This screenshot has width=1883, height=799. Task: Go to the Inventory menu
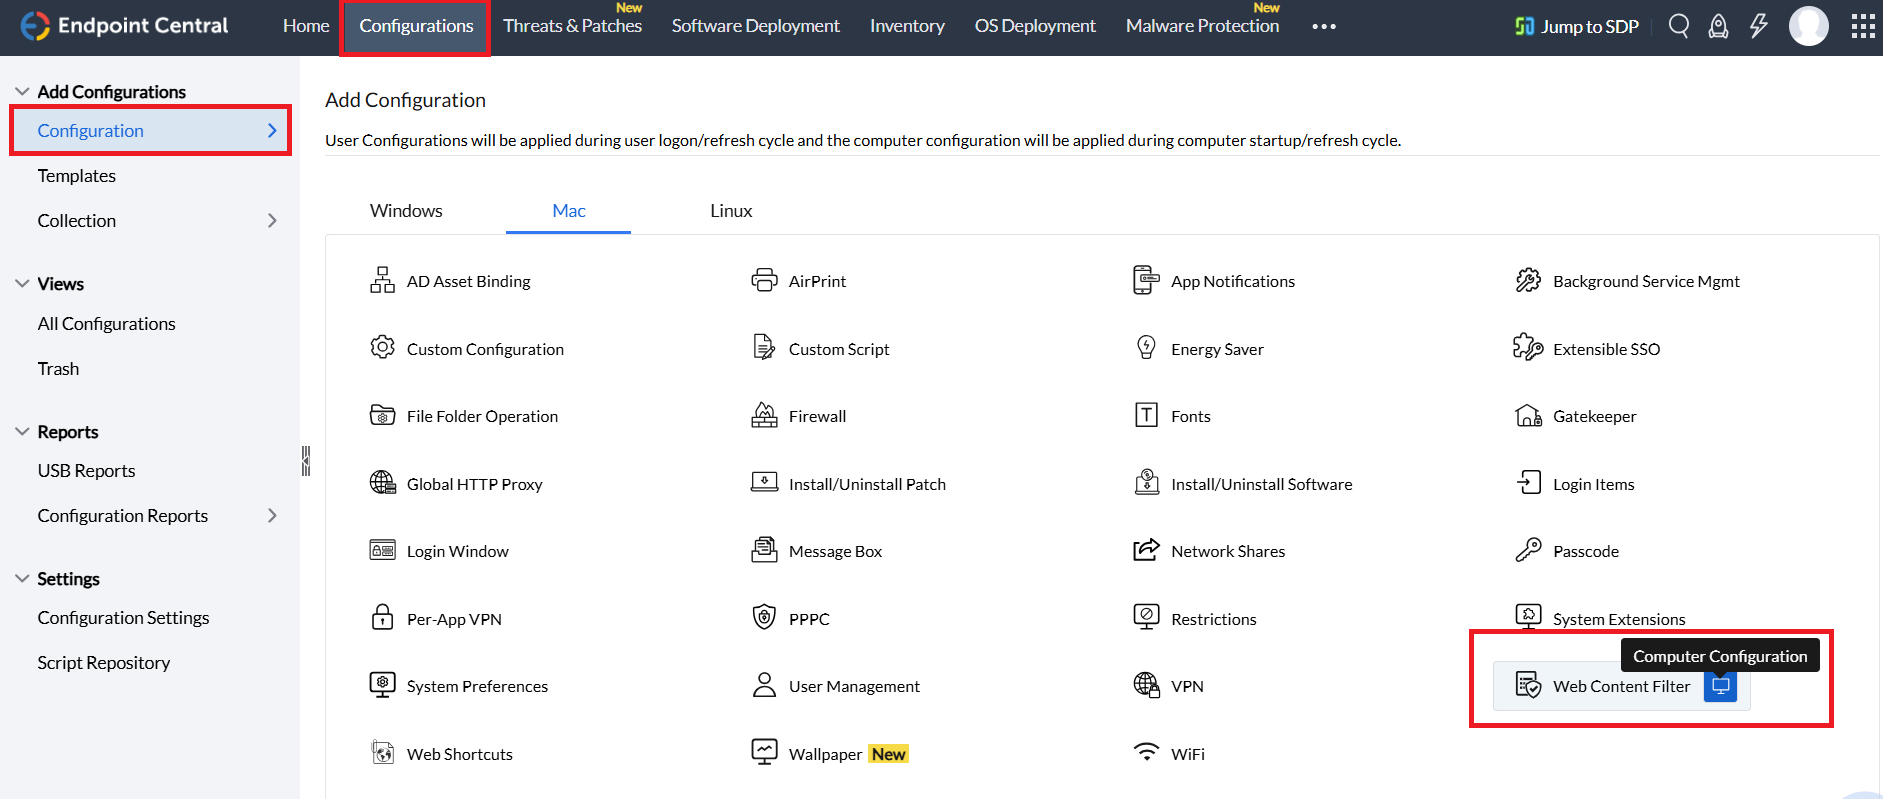(907, 26)
